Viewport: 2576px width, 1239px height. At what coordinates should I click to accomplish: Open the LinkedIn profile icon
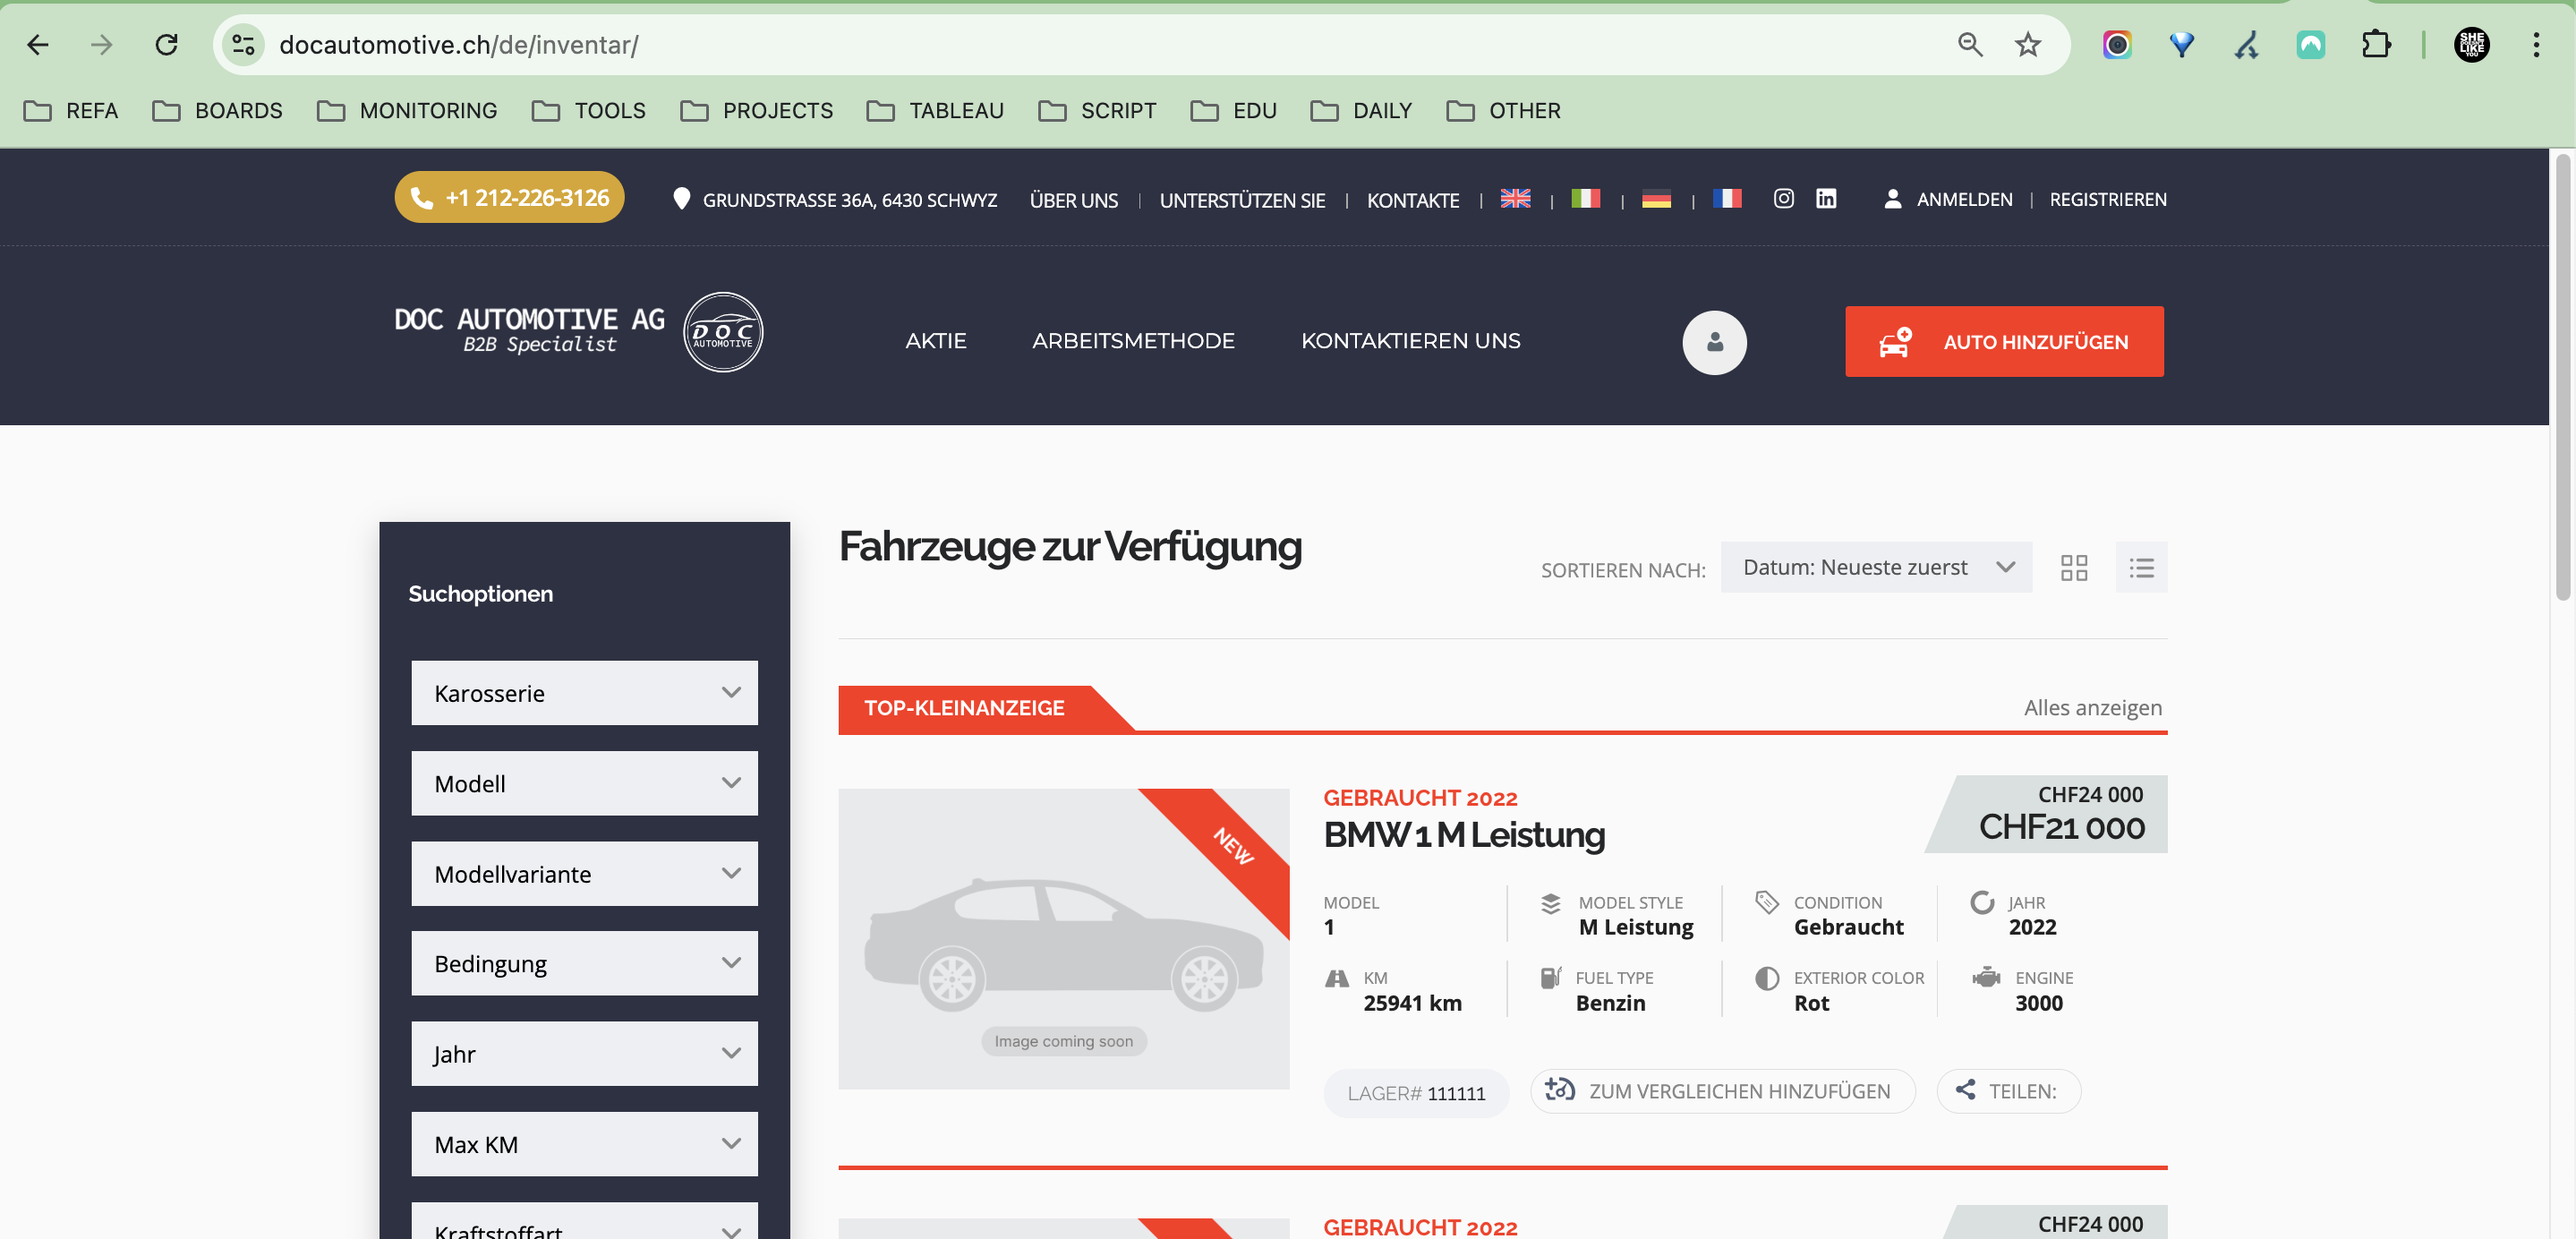click(x=1826, y=199)
